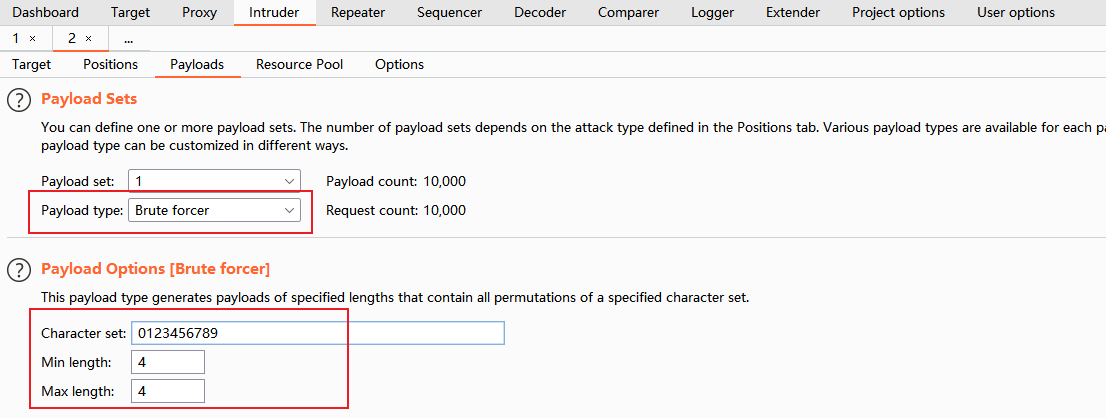This screenshot has height=418, width=1106.
Task: Switch to the Positions sub-tab
Action: coord(110,64)
